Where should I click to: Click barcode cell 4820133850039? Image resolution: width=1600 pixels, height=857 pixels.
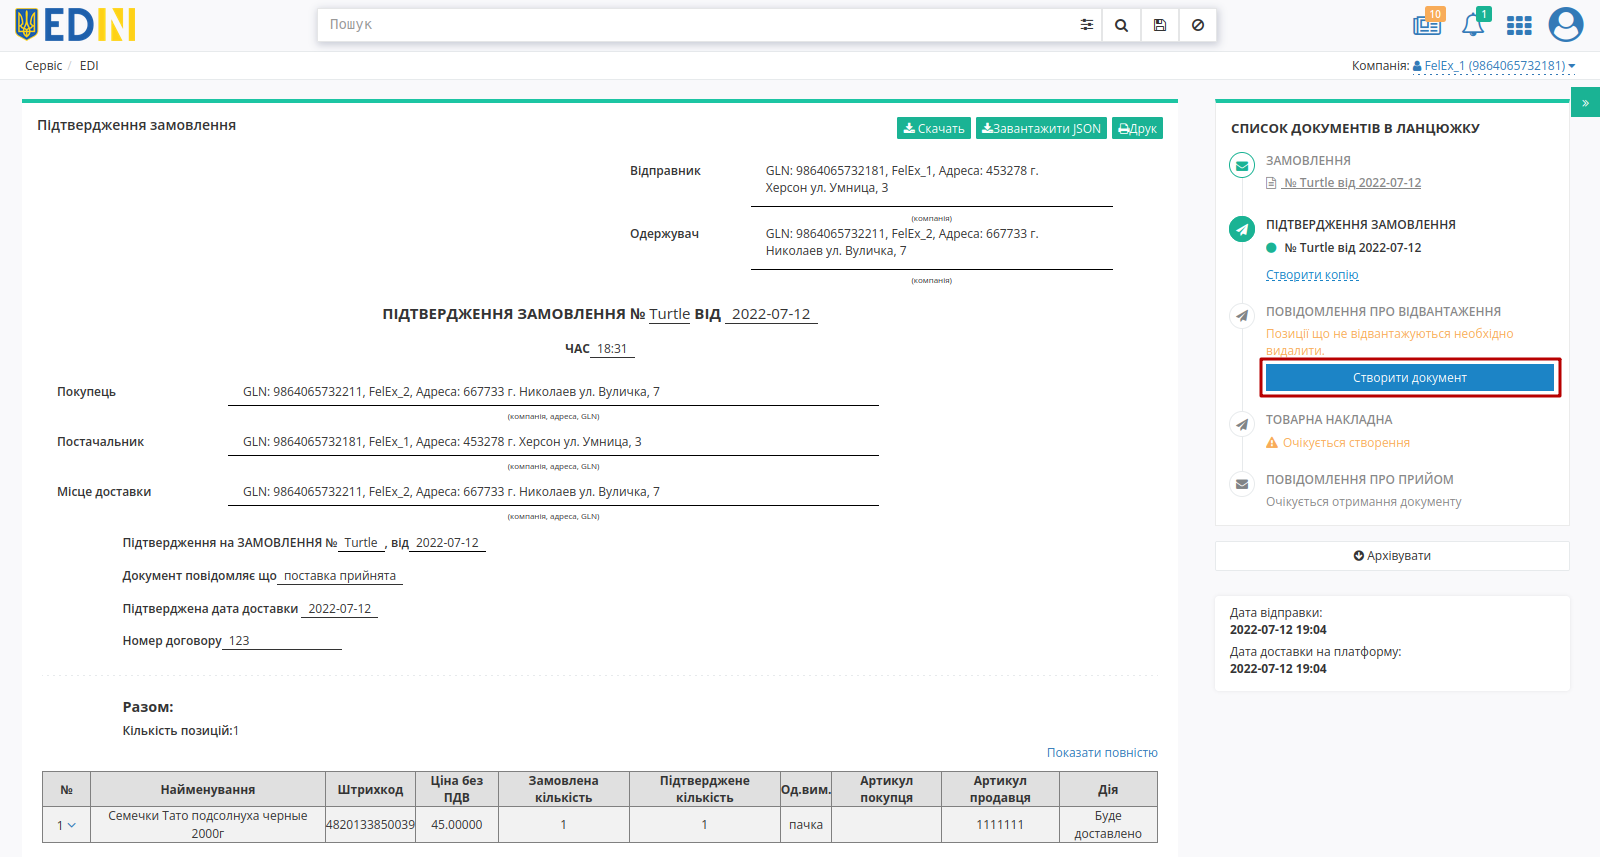click(370, 825)
